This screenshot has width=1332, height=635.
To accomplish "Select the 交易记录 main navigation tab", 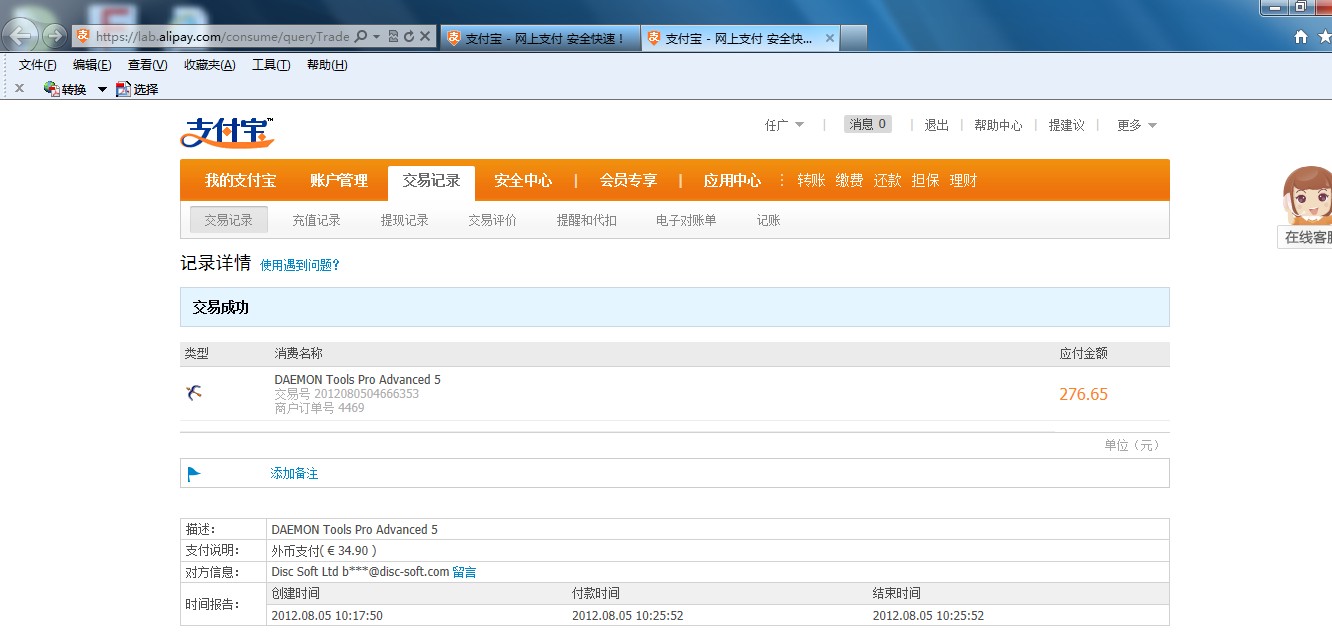I will pyautogui.click(x=431, y=180).
